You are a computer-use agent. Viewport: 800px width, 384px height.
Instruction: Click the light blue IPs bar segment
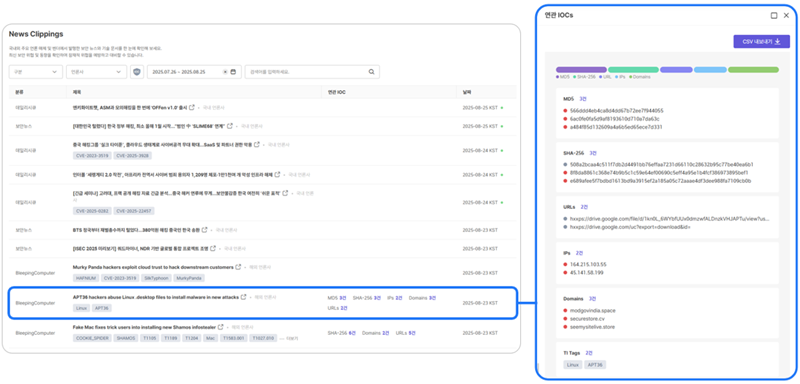click(710, 69)
